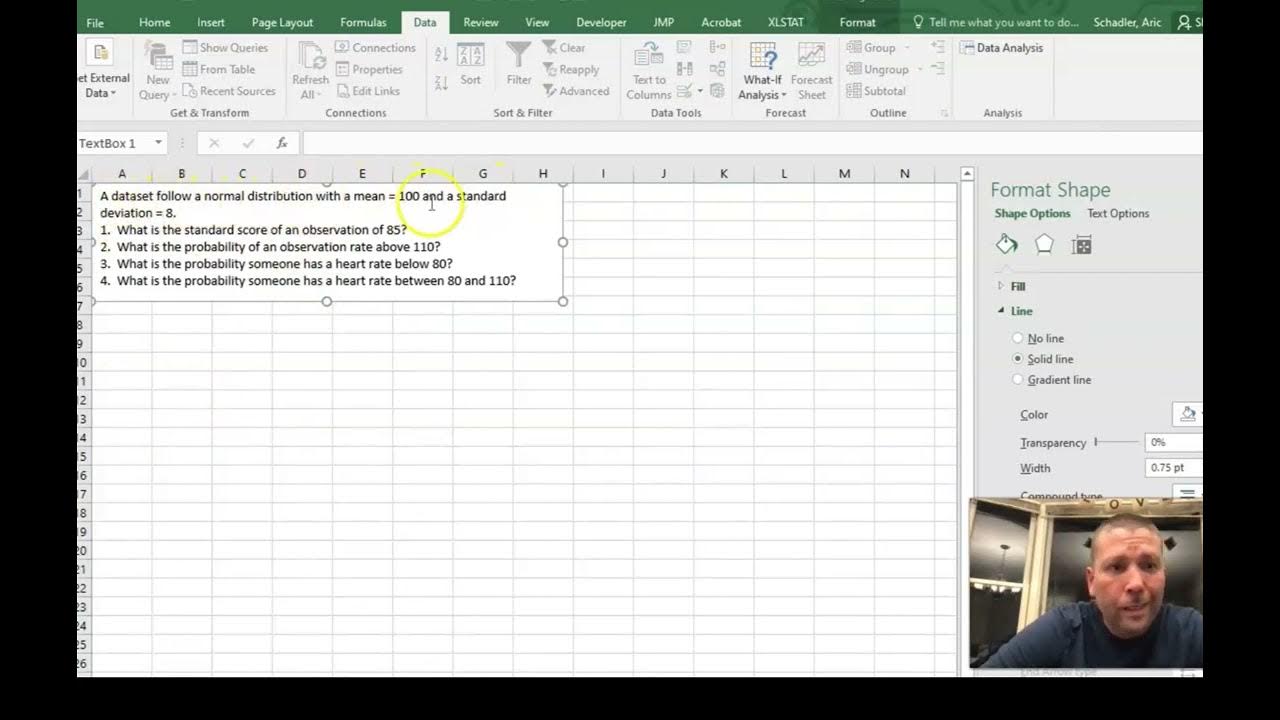The width and height of the screenshot is (1280, 720).
Task: Select Effects pentagon icon in Format Shape
Action: 1044,245
